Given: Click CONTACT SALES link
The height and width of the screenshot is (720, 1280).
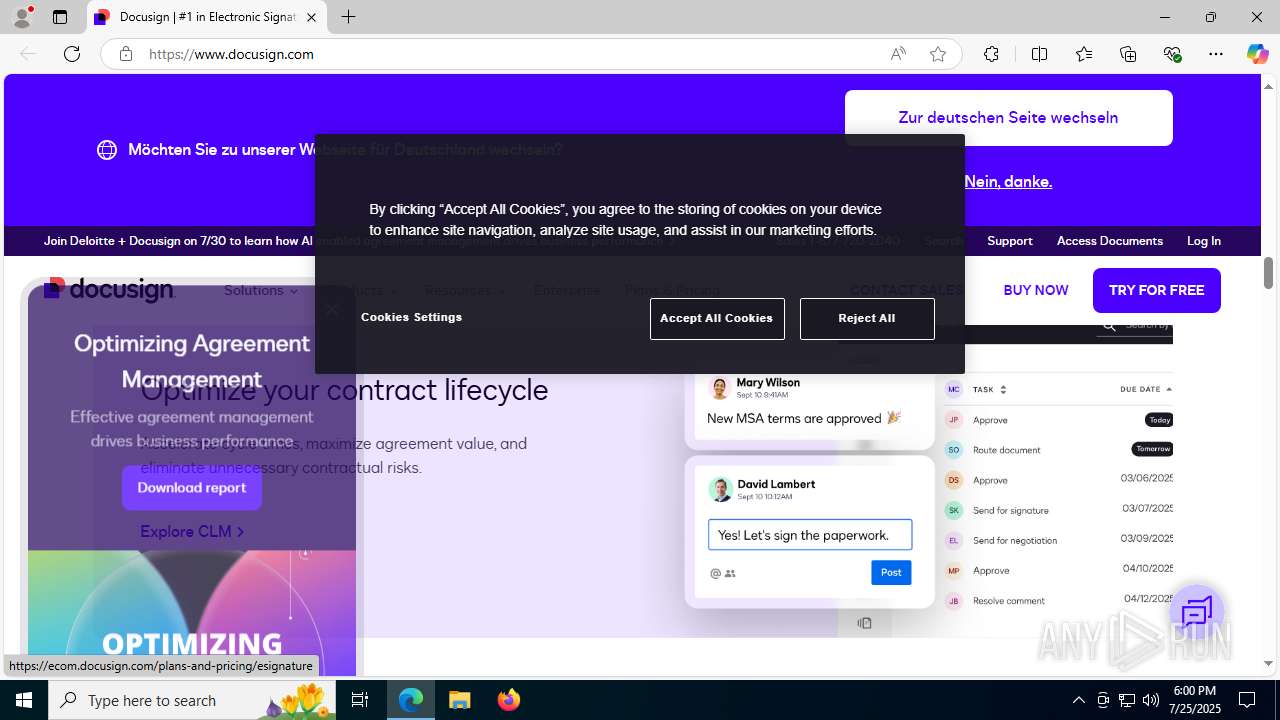Looking at the screenshot, I should click(x=906, y=290).
